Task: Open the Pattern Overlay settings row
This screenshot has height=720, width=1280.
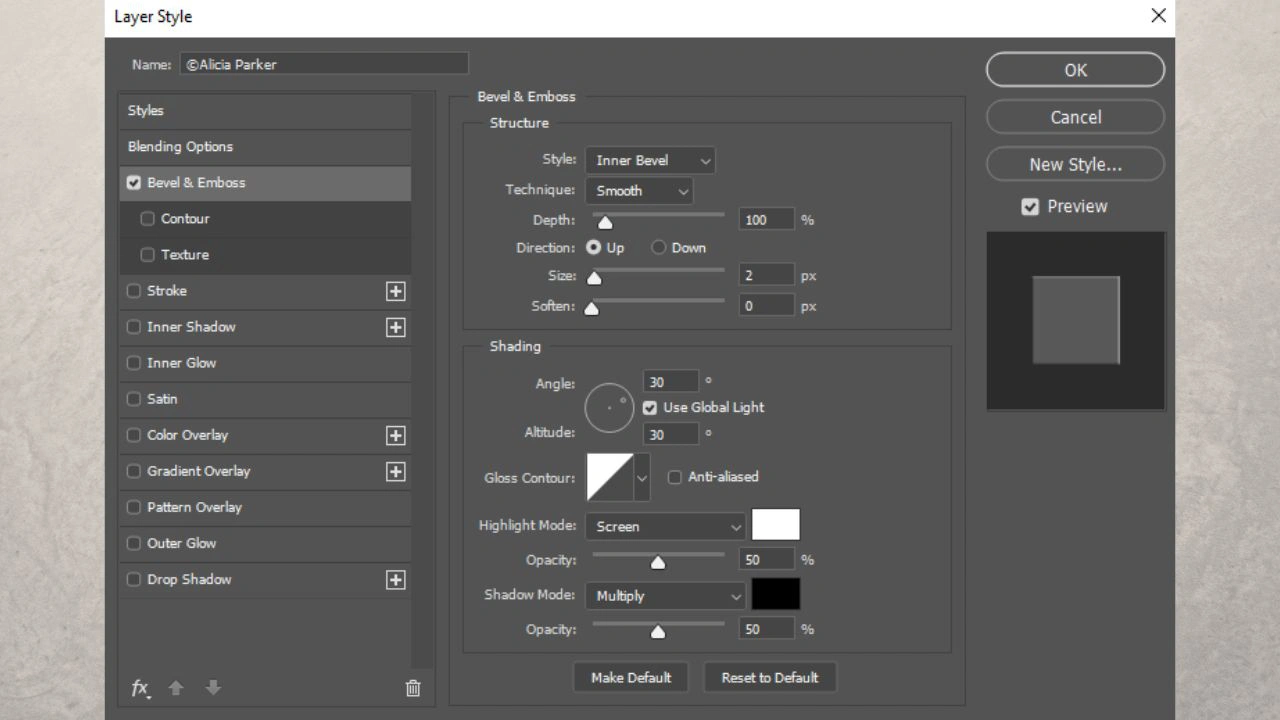Action: tap(265, 507)
